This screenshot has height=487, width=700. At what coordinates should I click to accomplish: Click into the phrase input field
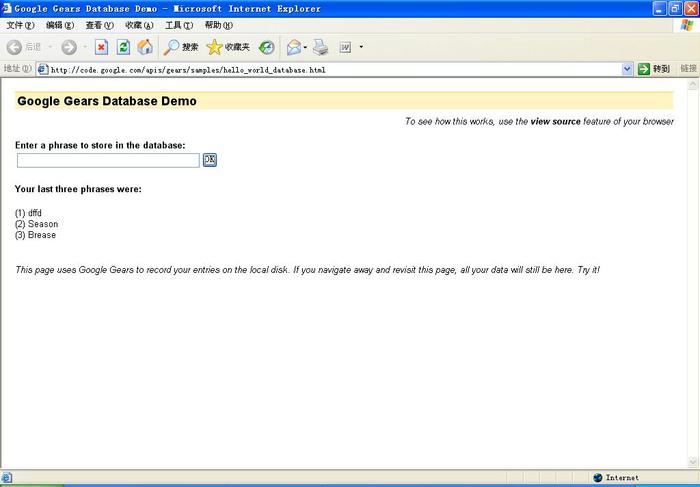[x=108, y=160]
